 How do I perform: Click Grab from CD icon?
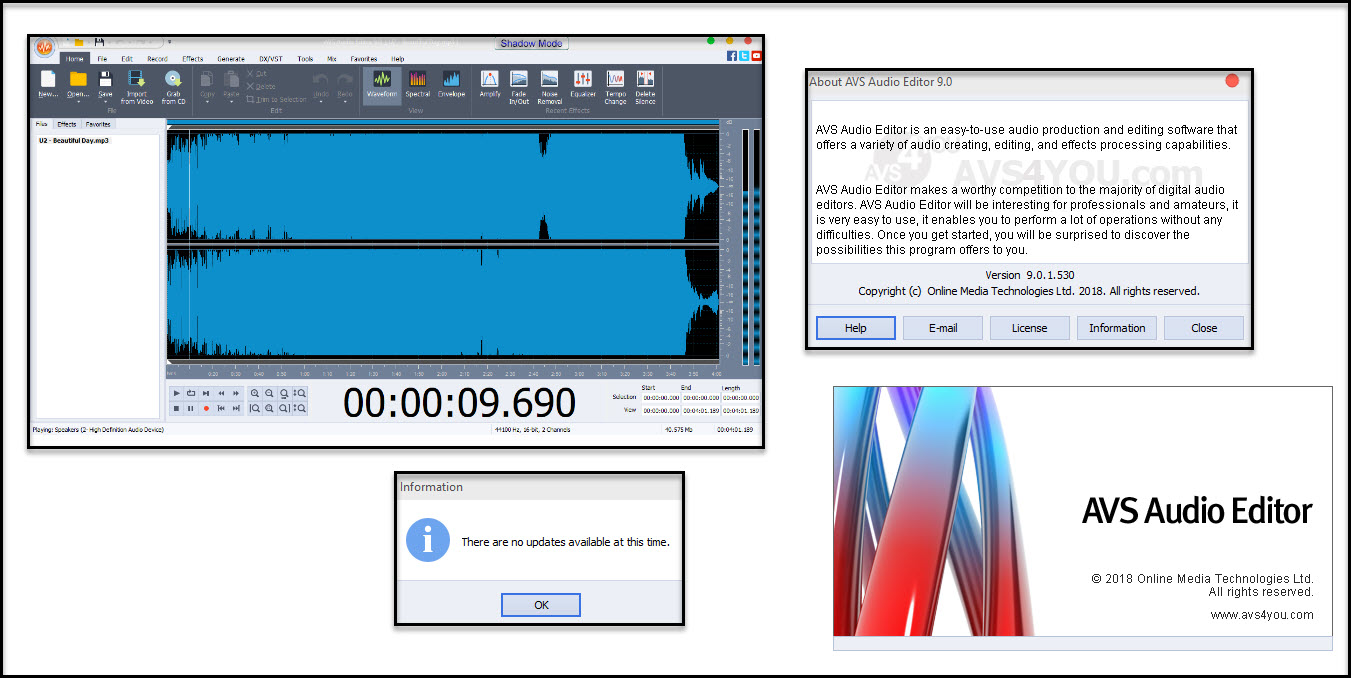click(x=173, y=79)
